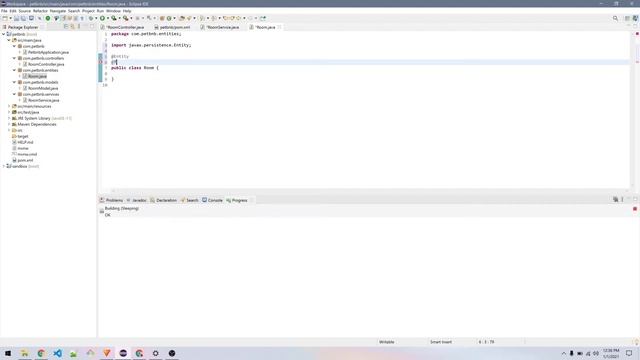This screenshot has height=360, width=640.
Task: Select RoomModel.java in Package Explorer
Action: click(43, 88)
